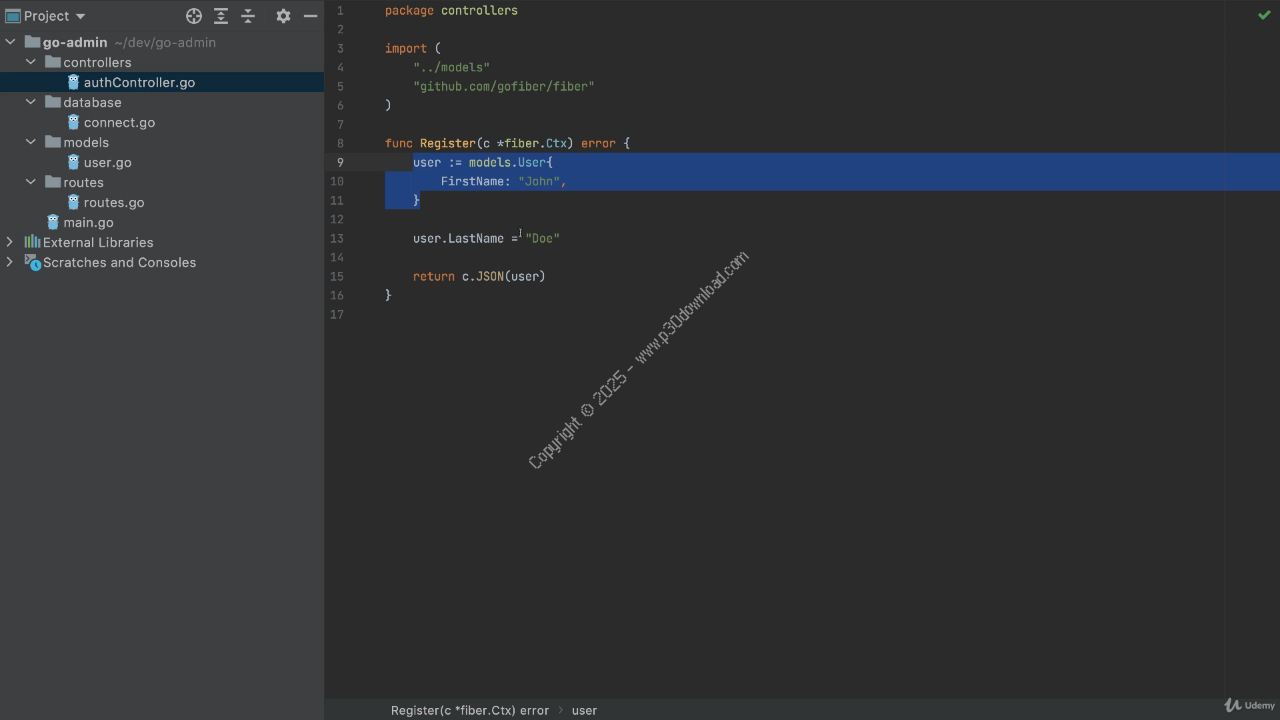Click line number 15 in the gutter
The height and width of the screenshot is (720, 1280).
[336, 276]
